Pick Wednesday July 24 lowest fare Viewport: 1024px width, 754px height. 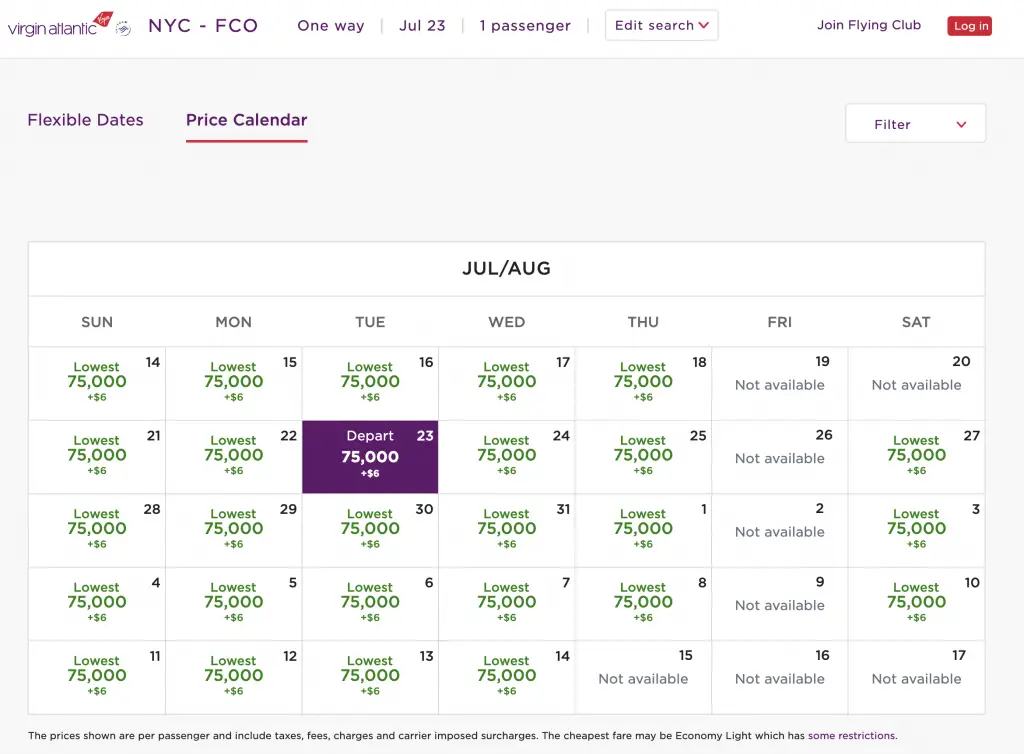[507, 455]
